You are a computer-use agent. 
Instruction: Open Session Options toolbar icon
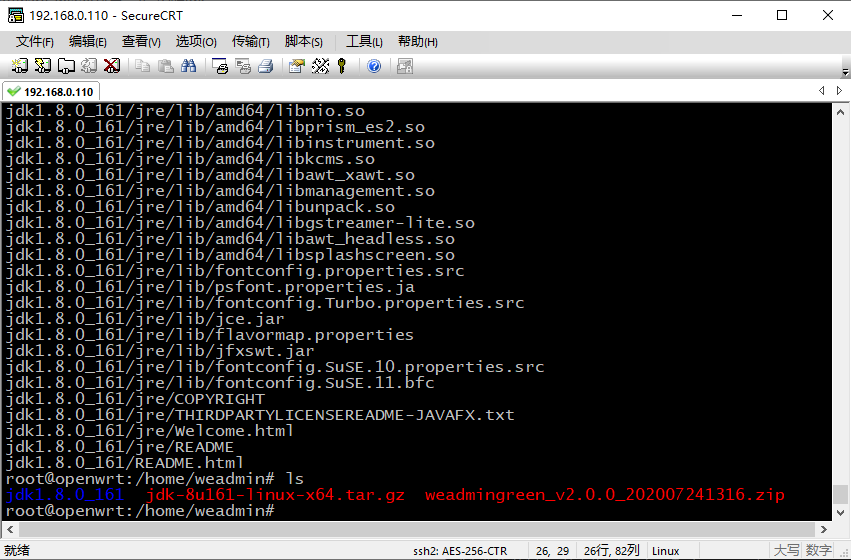296,66
